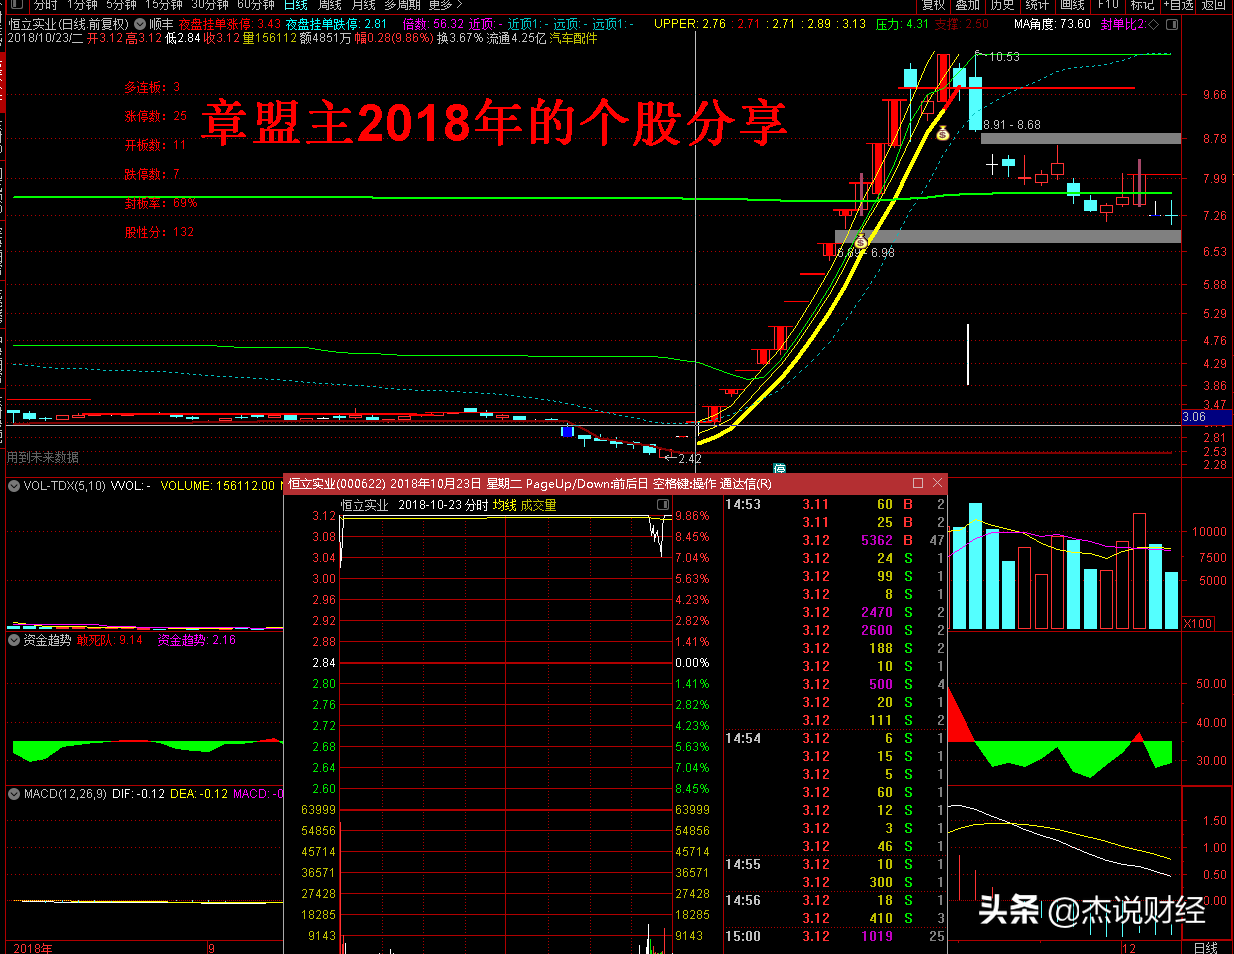Add stock with +自选 button
1234x954 pixels.
coord(1178,5)
